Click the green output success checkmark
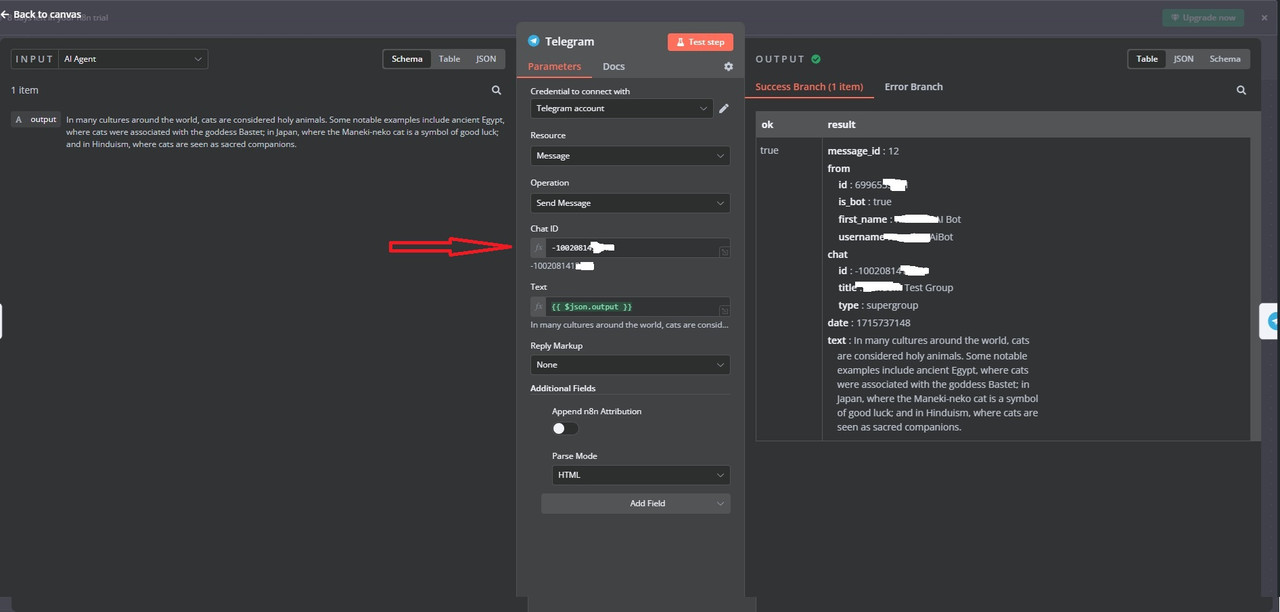This screenshot has width=1280, height=612. (816, 59)
